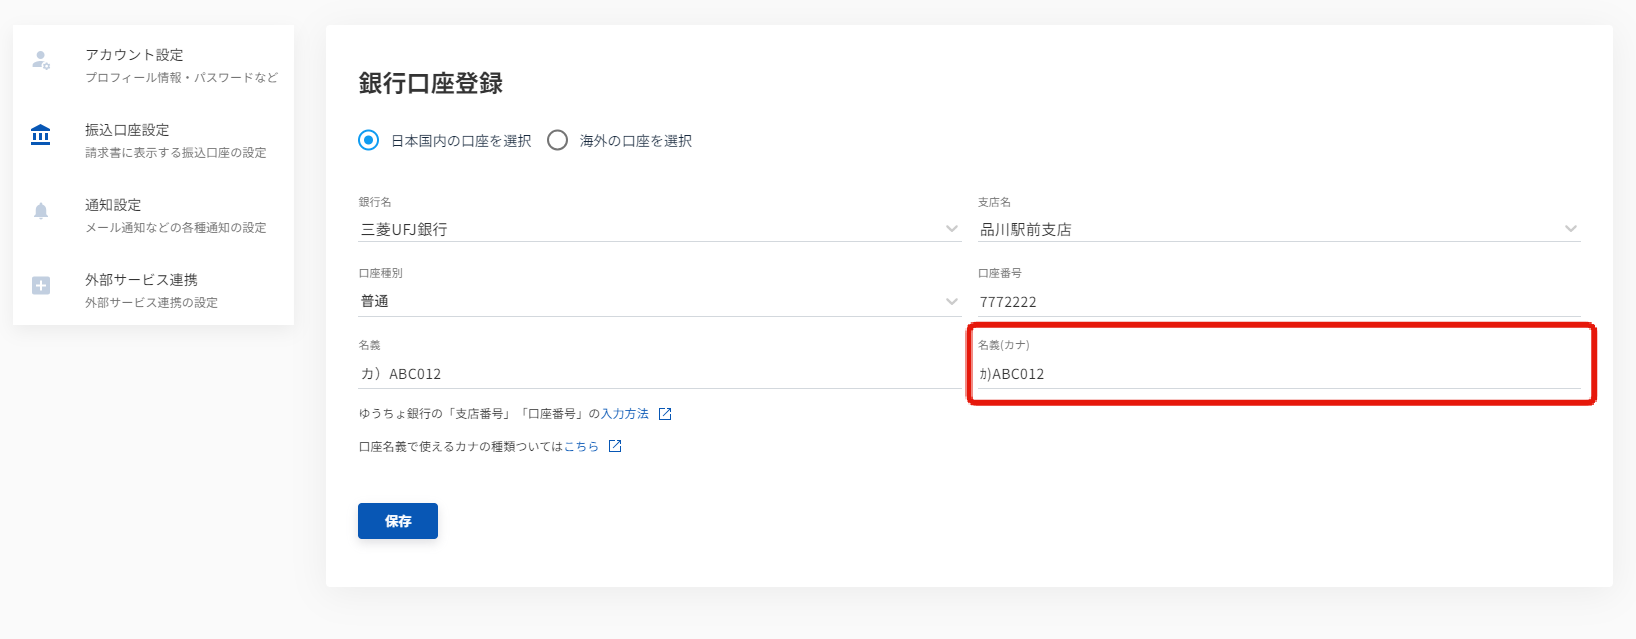Select 振込口座設定 in the sidebar
The image size is (1636, 639).
[127, 130]
